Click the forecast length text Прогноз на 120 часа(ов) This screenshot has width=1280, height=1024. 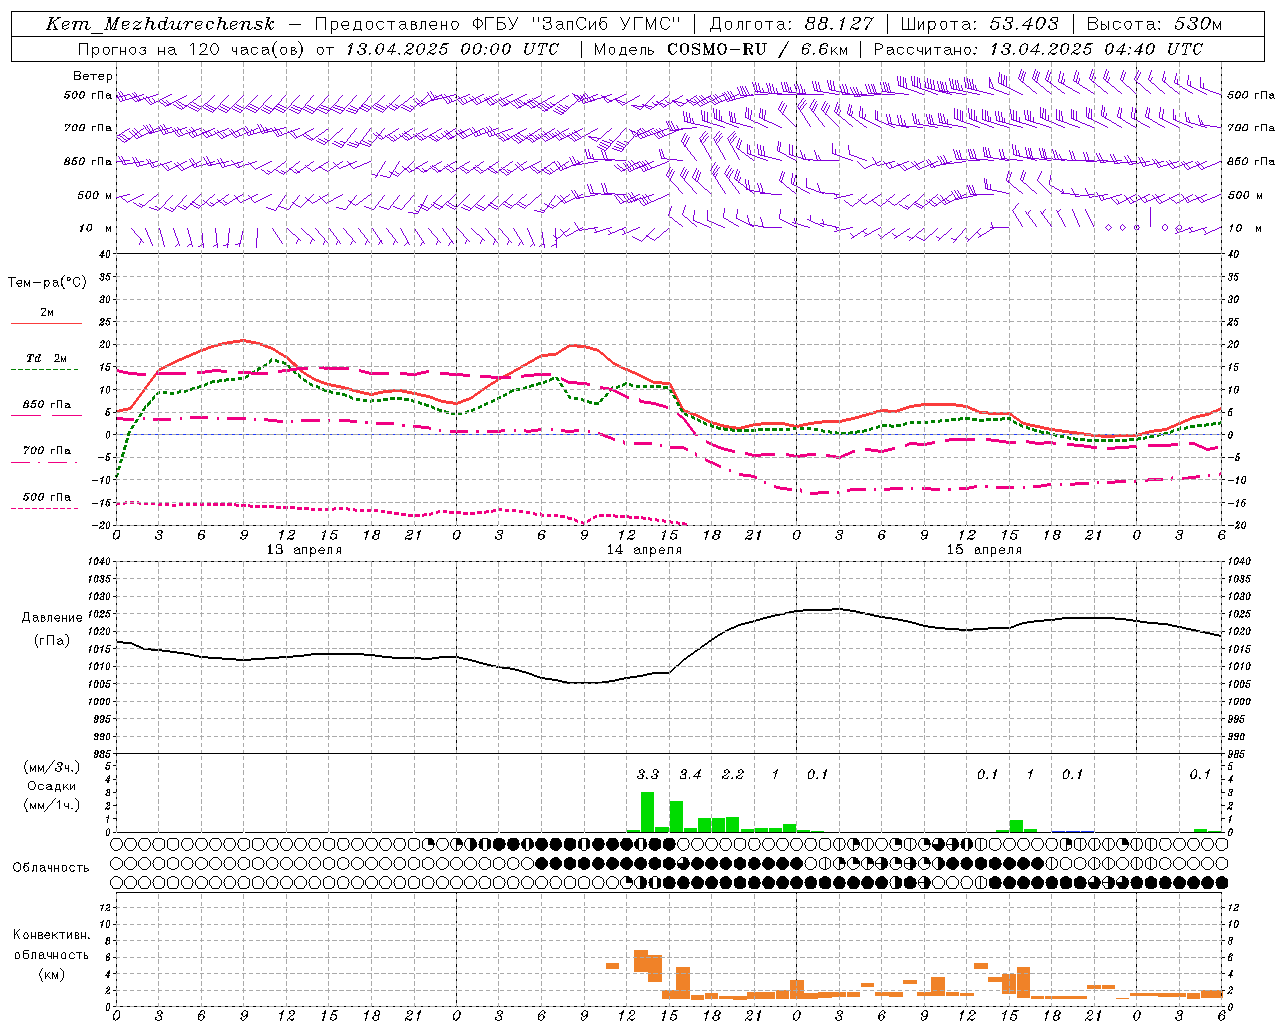(x=193, y=49)
